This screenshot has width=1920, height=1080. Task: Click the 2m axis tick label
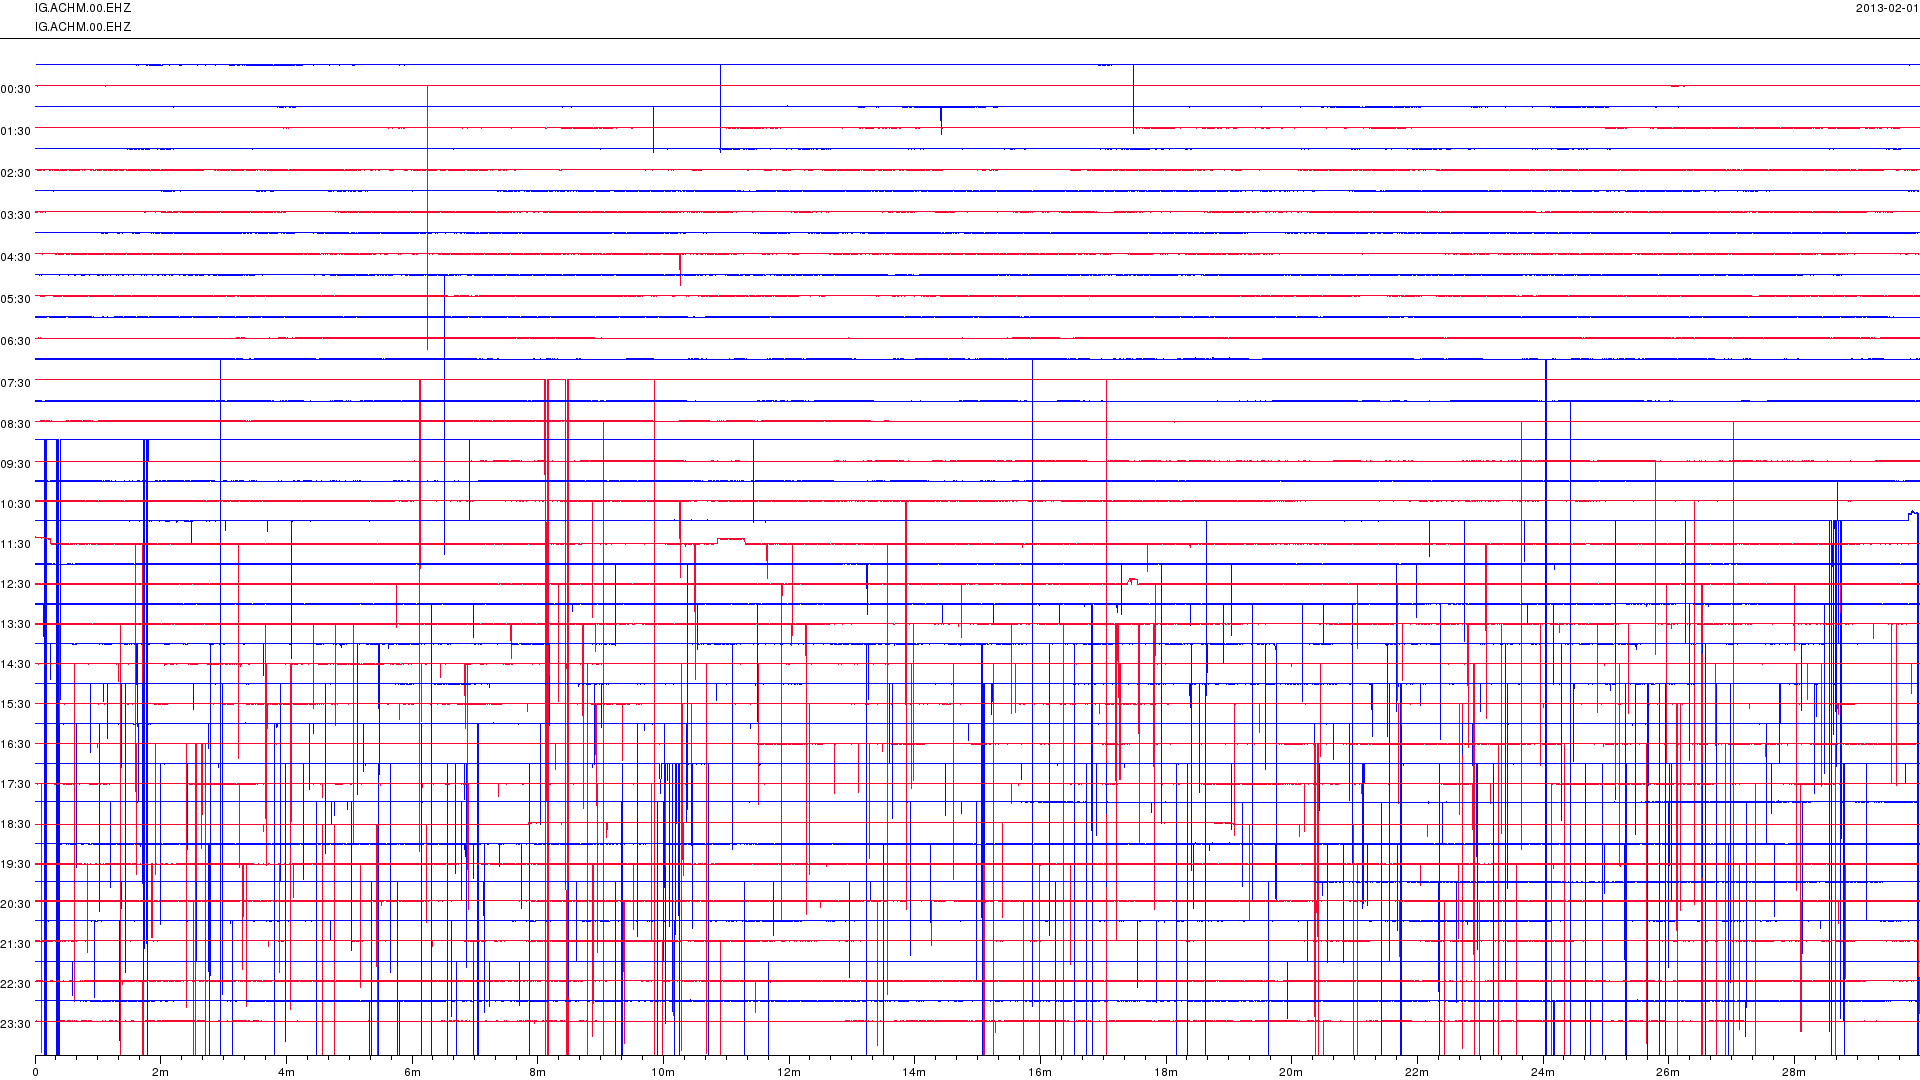tap(161, 1073)
